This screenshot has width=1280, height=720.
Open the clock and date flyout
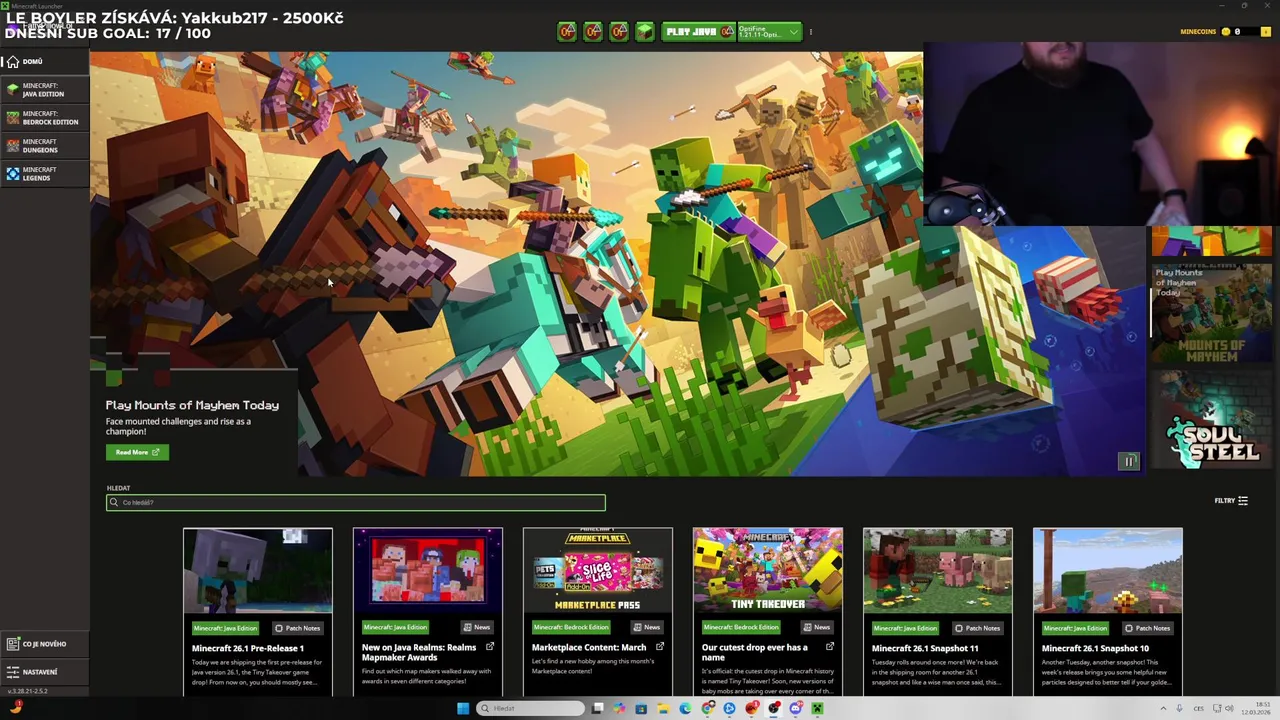[1257, 708]
